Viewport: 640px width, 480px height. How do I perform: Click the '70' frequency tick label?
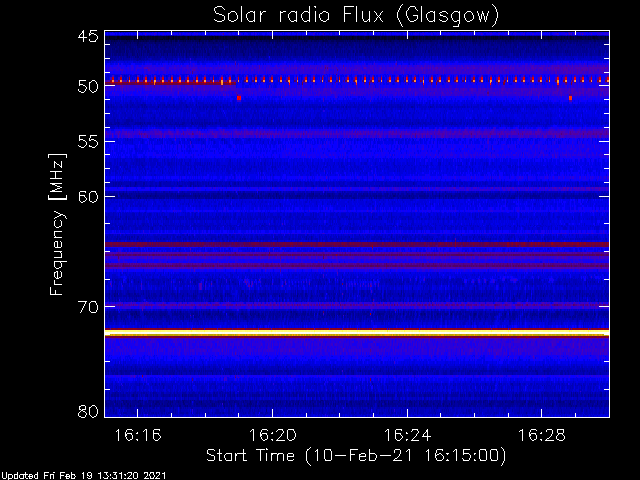coord(88,307)
